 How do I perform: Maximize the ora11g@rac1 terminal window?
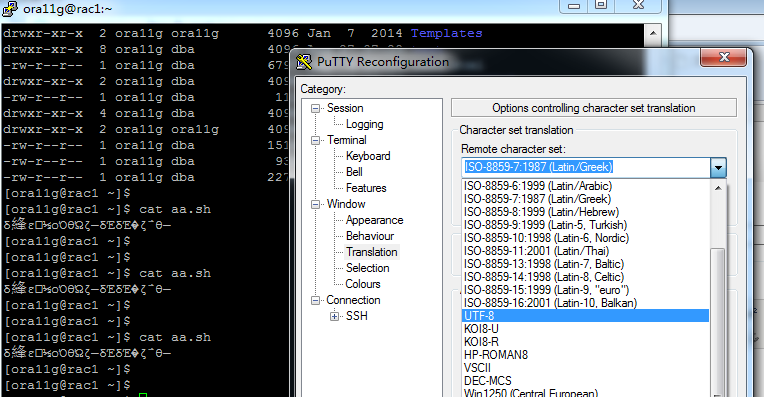[601, 6]
